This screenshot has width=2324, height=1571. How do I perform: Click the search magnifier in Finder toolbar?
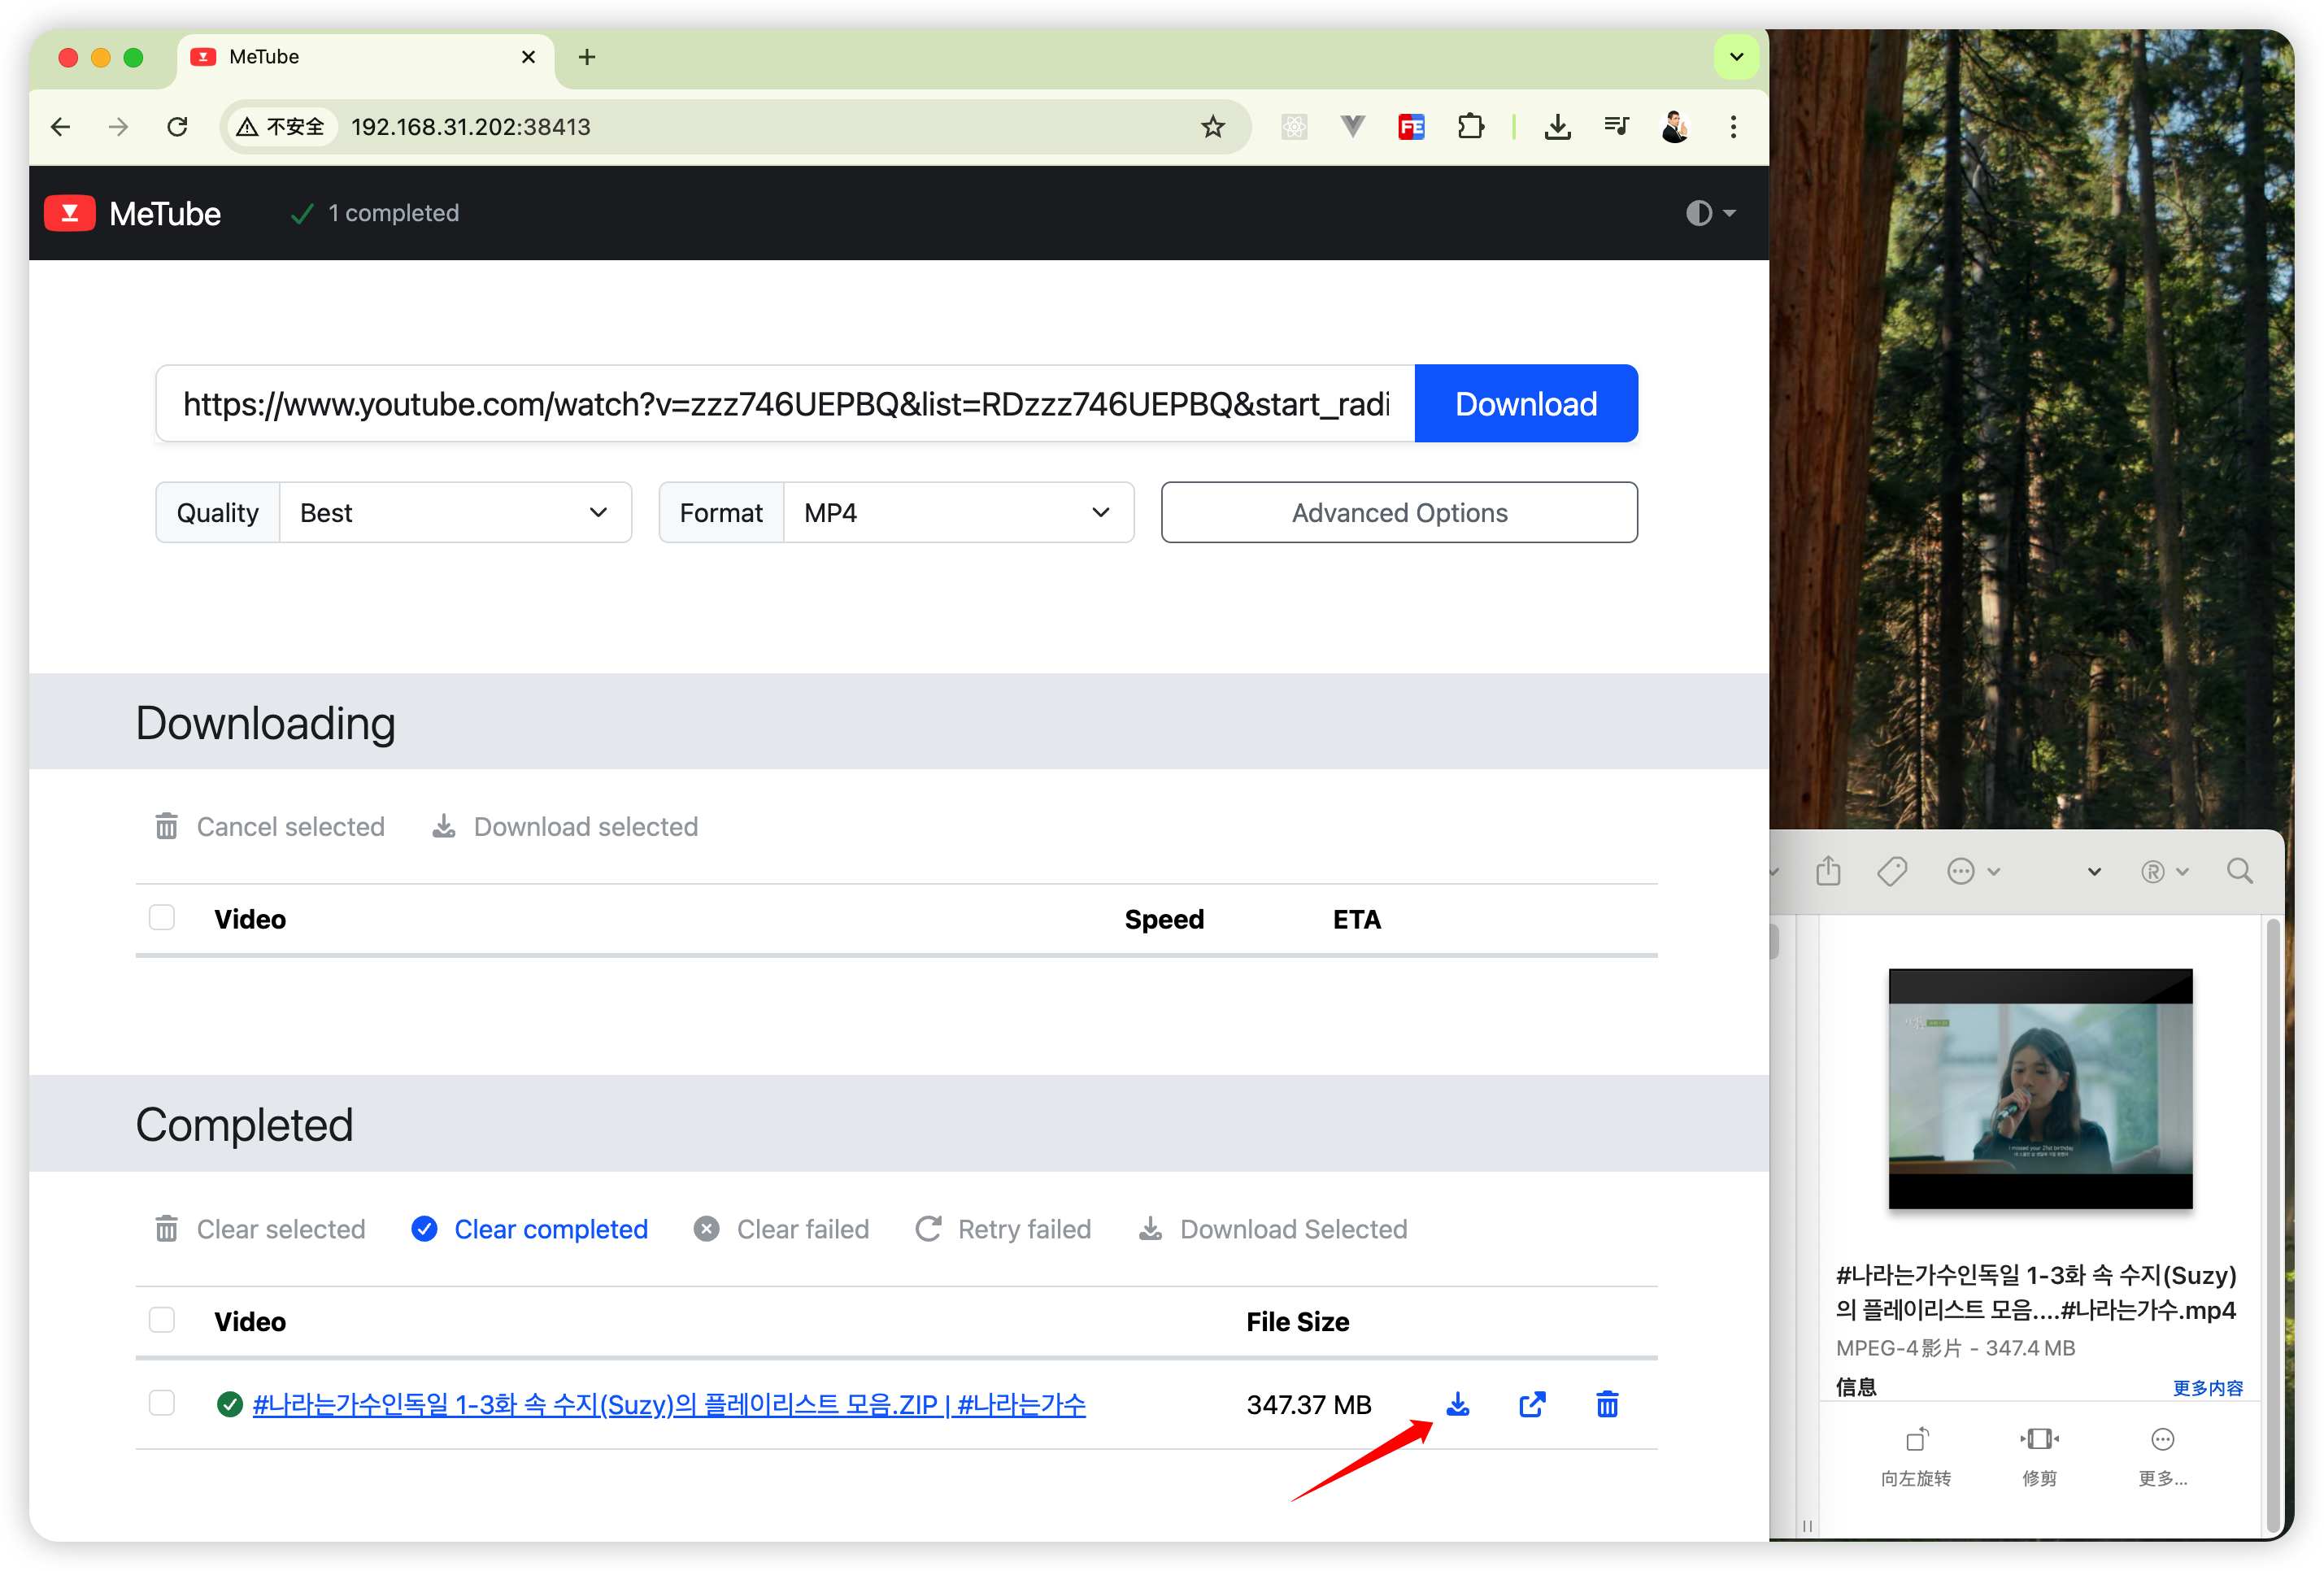click(x=2239, y=871)
